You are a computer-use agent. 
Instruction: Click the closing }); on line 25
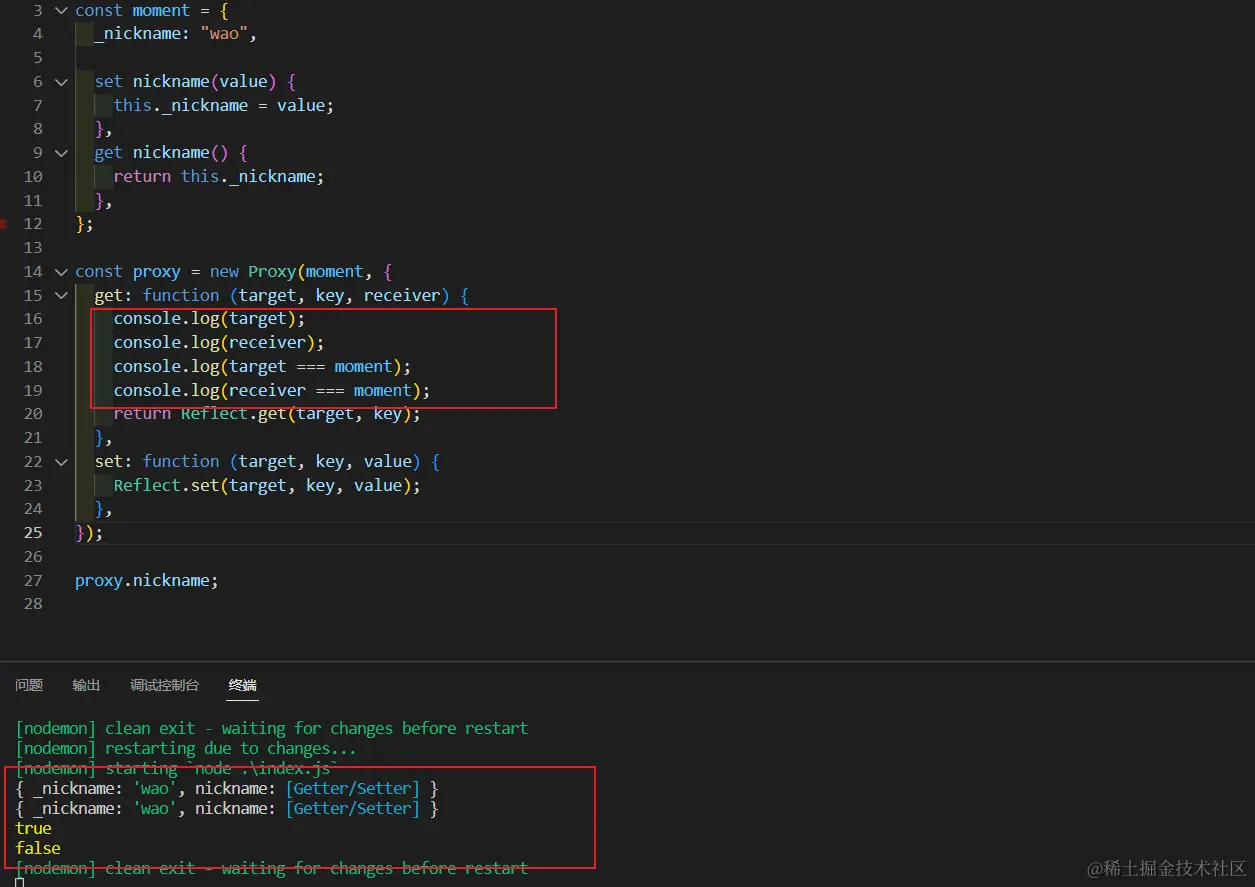point(89,533)
